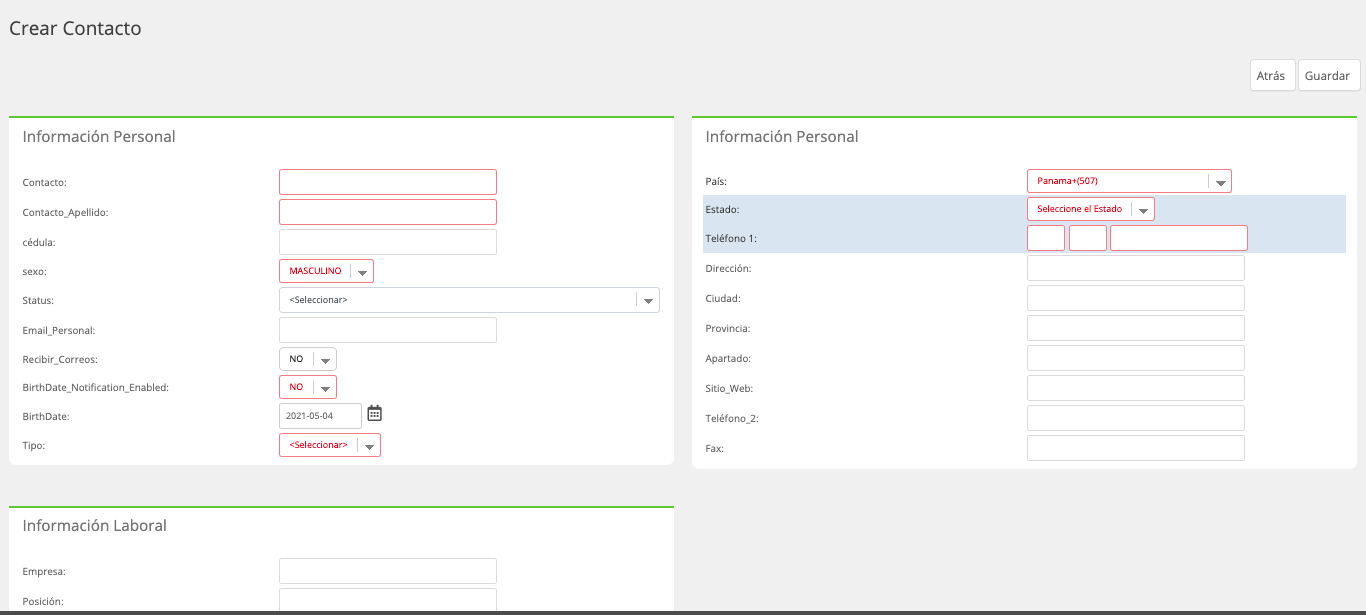Click the Provincia input field
This screenshot has width=1366, height=615.
(1136, 328)
